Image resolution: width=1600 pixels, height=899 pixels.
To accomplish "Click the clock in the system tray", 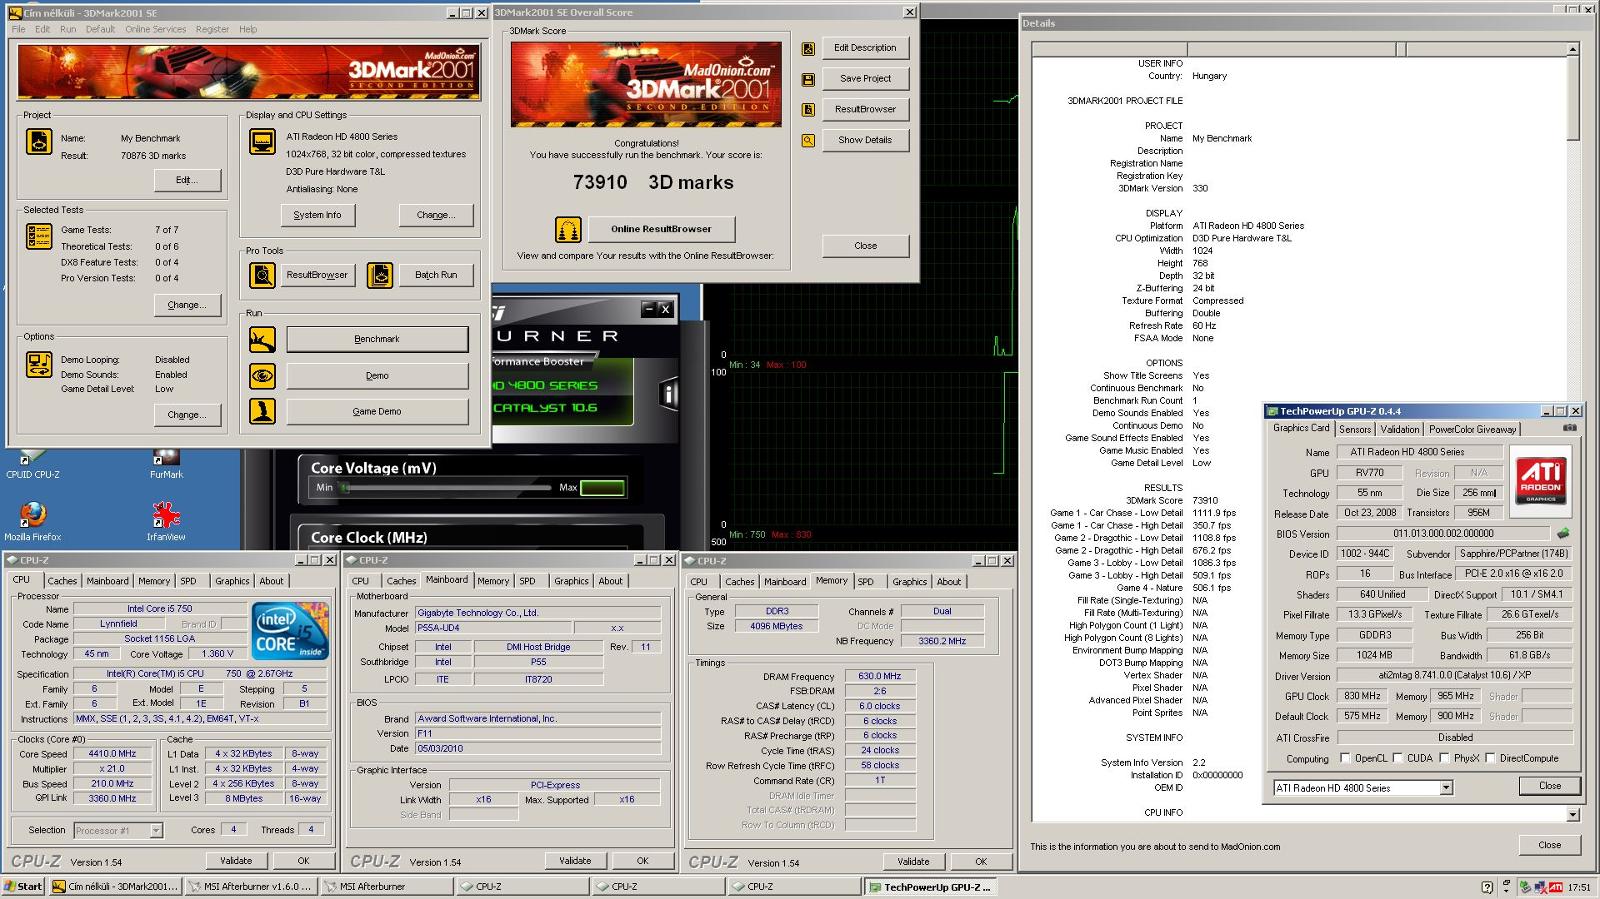I will (x=1579, y=887).
